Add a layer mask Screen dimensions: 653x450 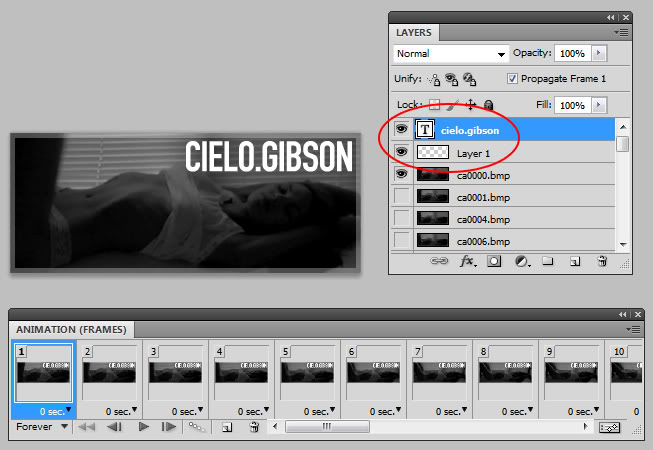tap(494, 261)
